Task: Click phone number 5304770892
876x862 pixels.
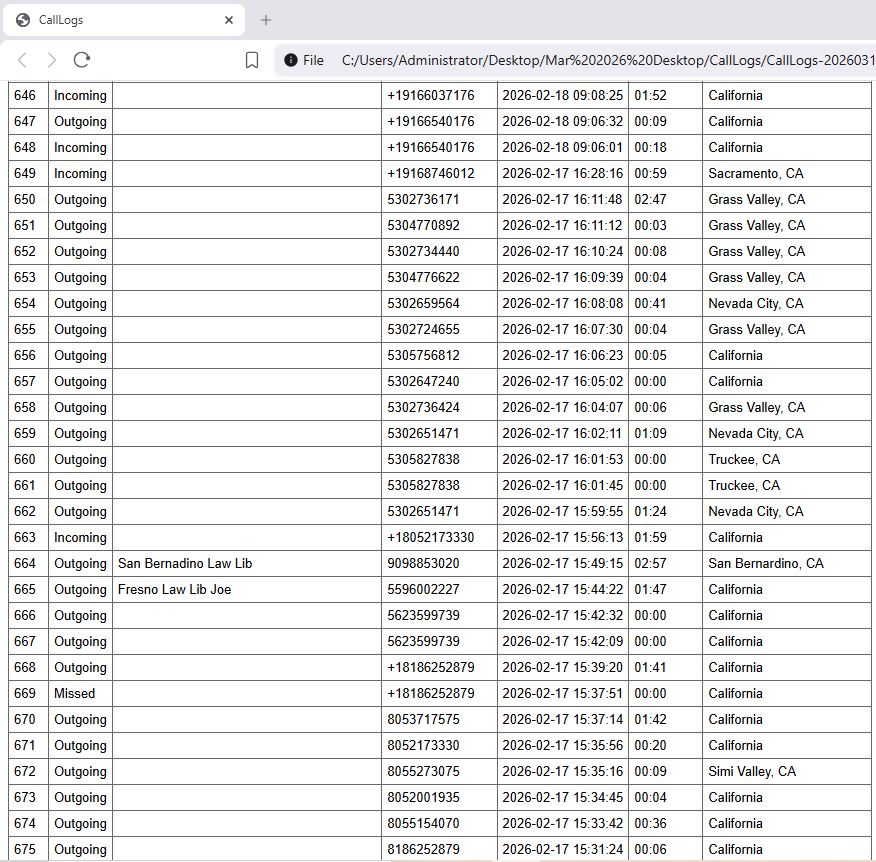Action: click(423, 225)
